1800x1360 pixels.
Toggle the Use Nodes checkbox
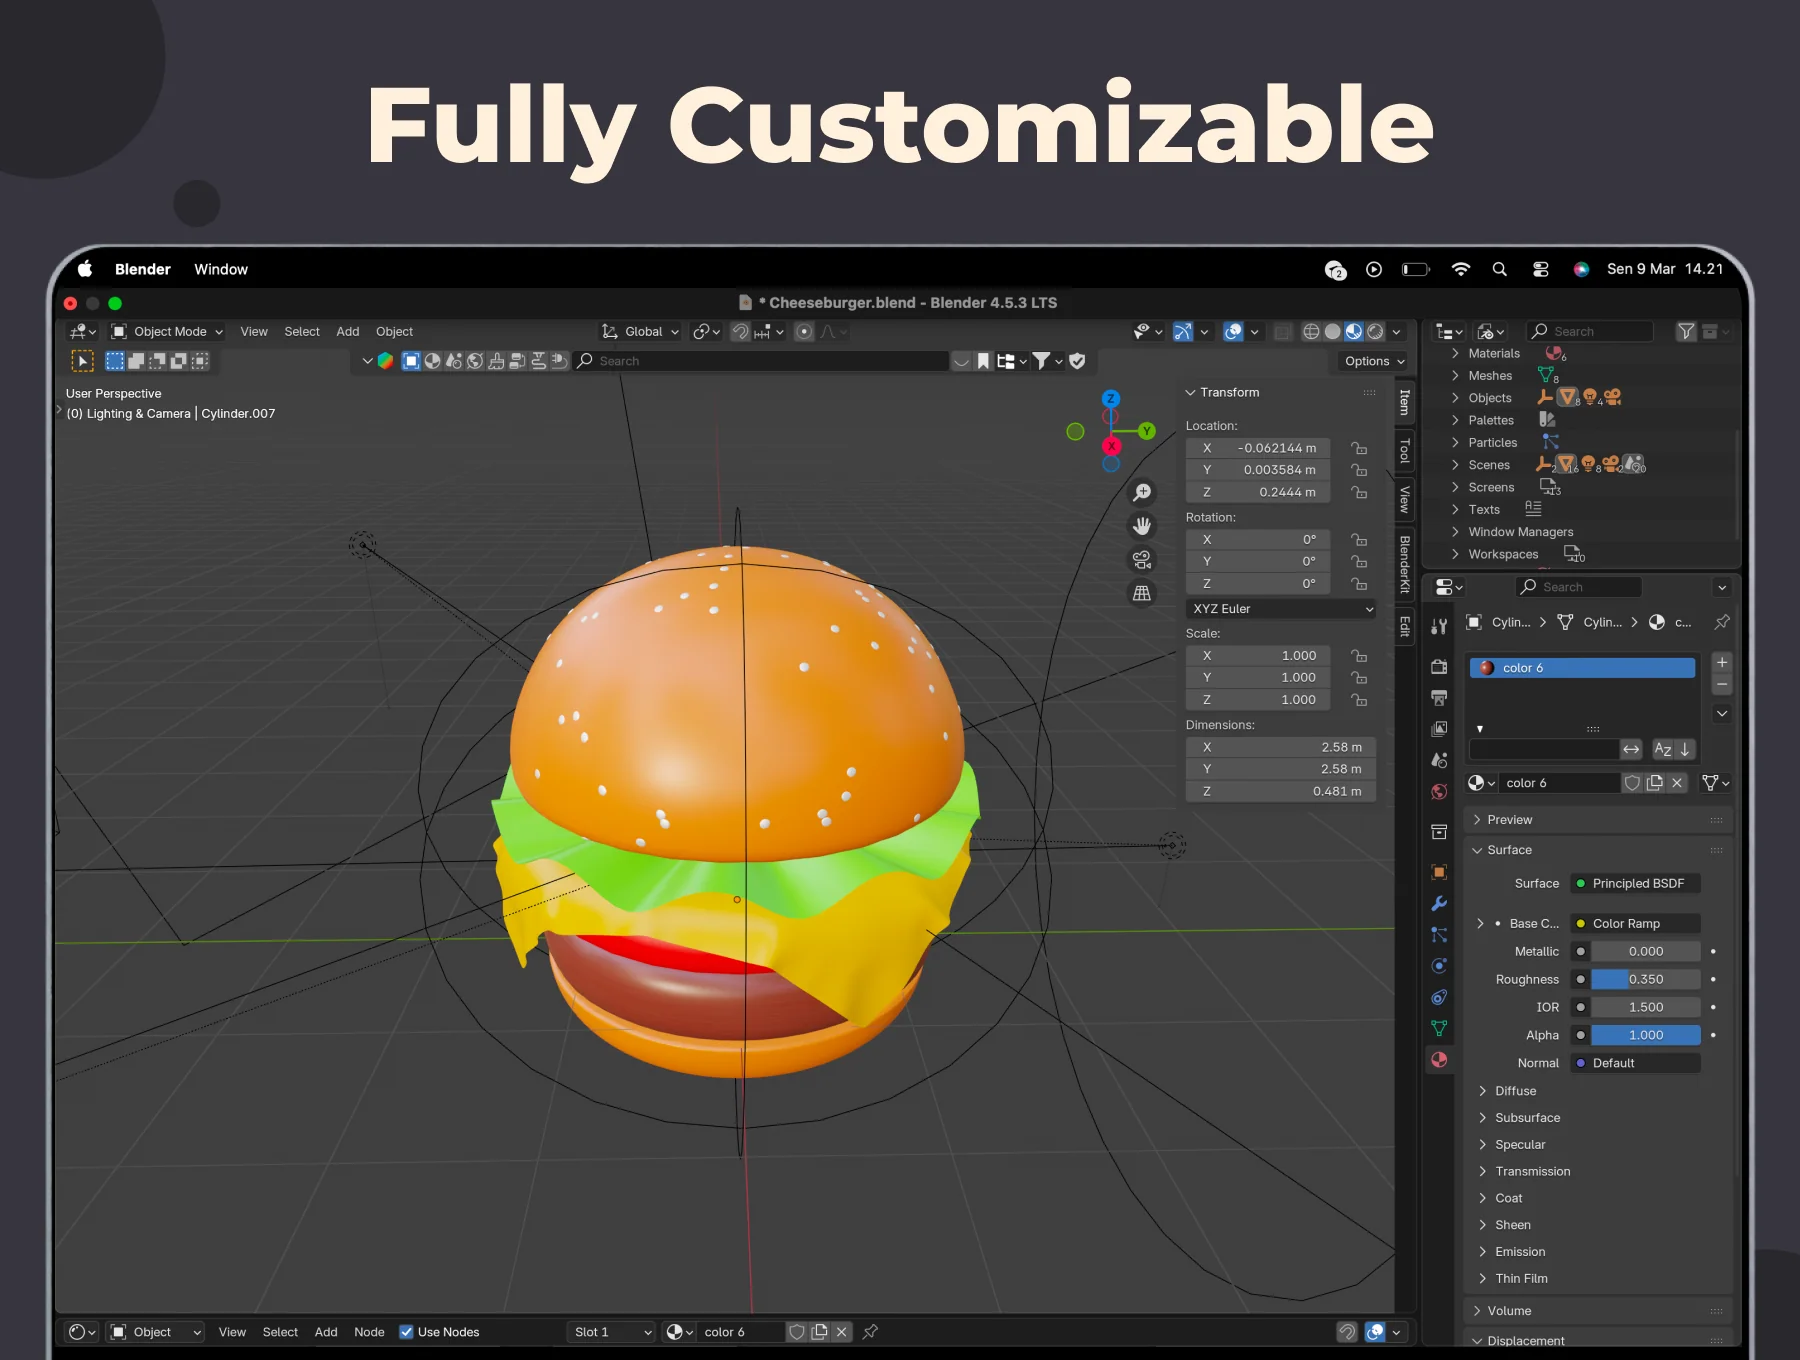tap(406, 1332)
